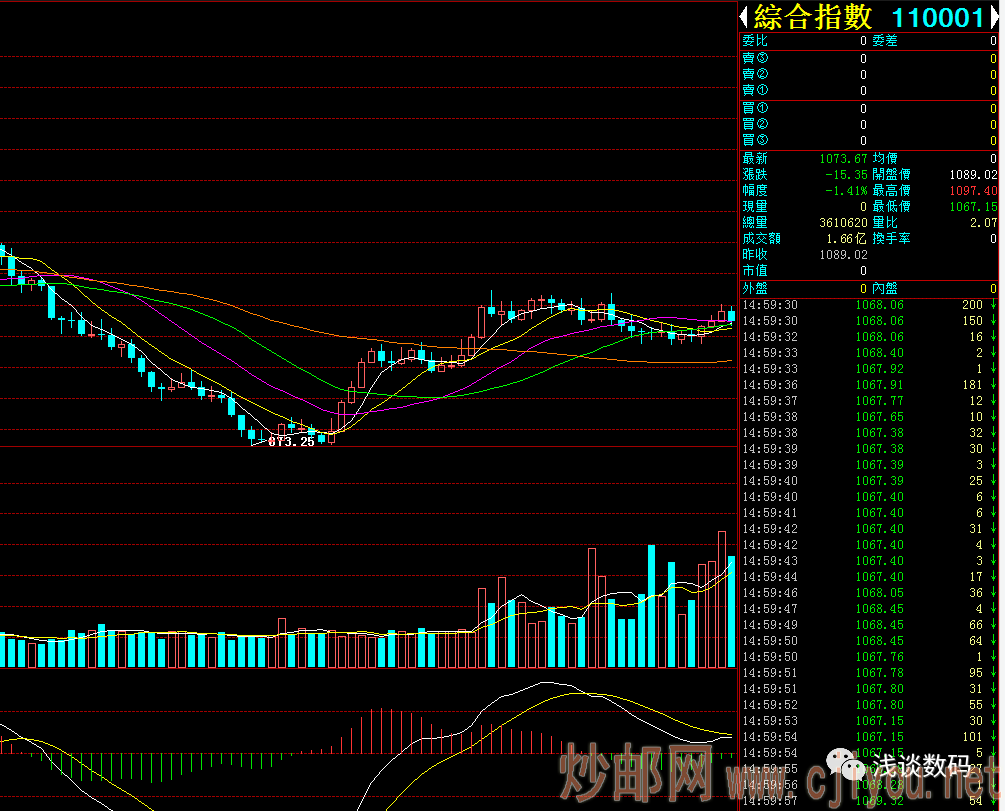Image resolution: width=1005 pixels, height=811 pixels.
Task: Click the 14:59:49 tick row with volume 66
Action: click(x=869, y=625)
